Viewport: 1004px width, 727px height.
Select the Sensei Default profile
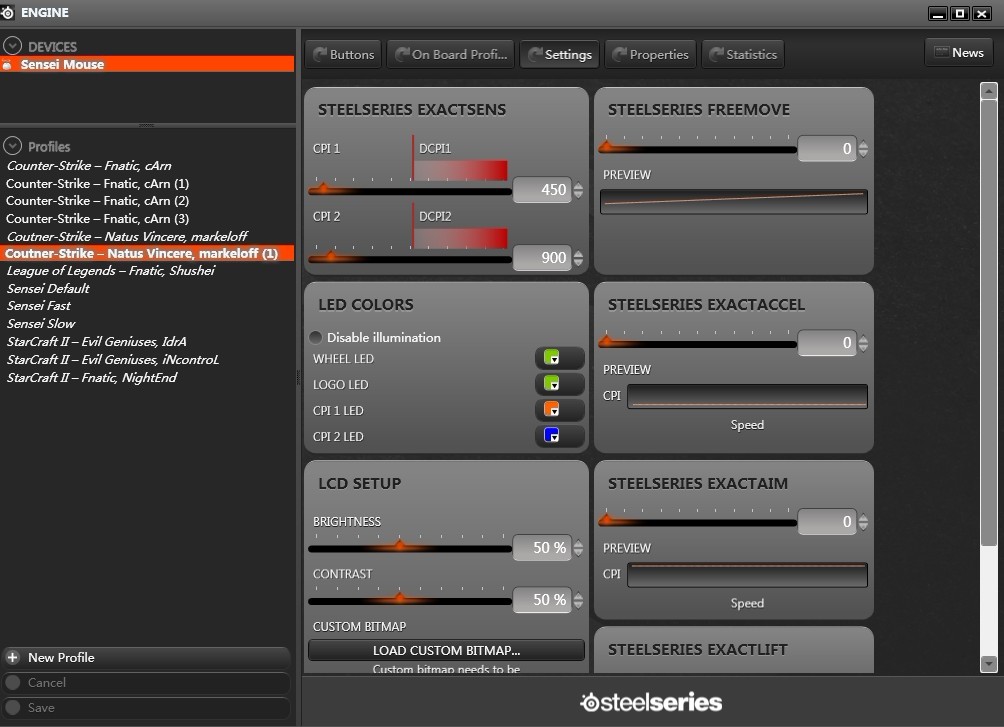pos(48,288)
